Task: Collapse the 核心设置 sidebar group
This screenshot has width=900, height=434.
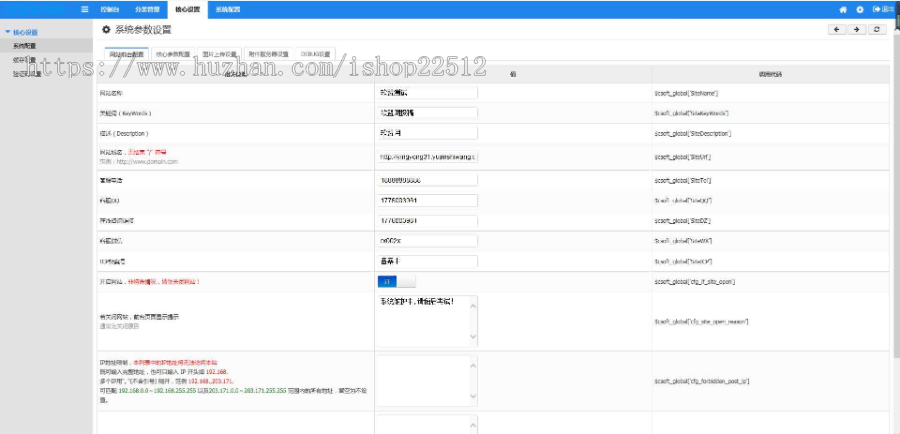Action: pyautogui.click(x=21, y=33)
